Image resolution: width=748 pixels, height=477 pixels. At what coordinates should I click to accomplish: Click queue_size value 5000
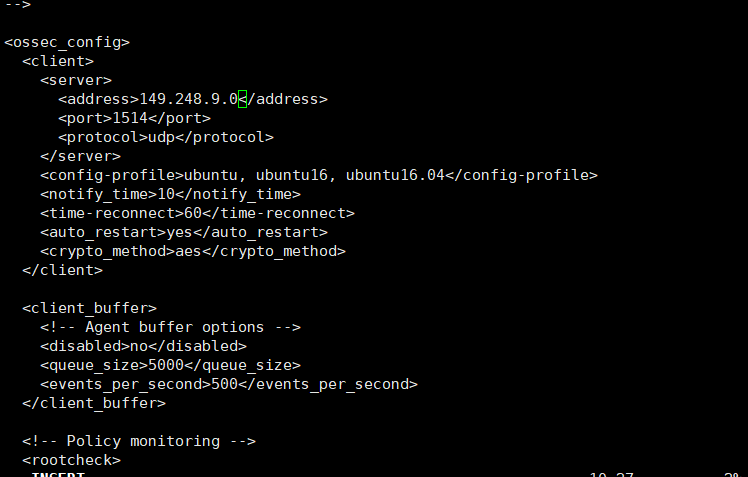point(166,365)
